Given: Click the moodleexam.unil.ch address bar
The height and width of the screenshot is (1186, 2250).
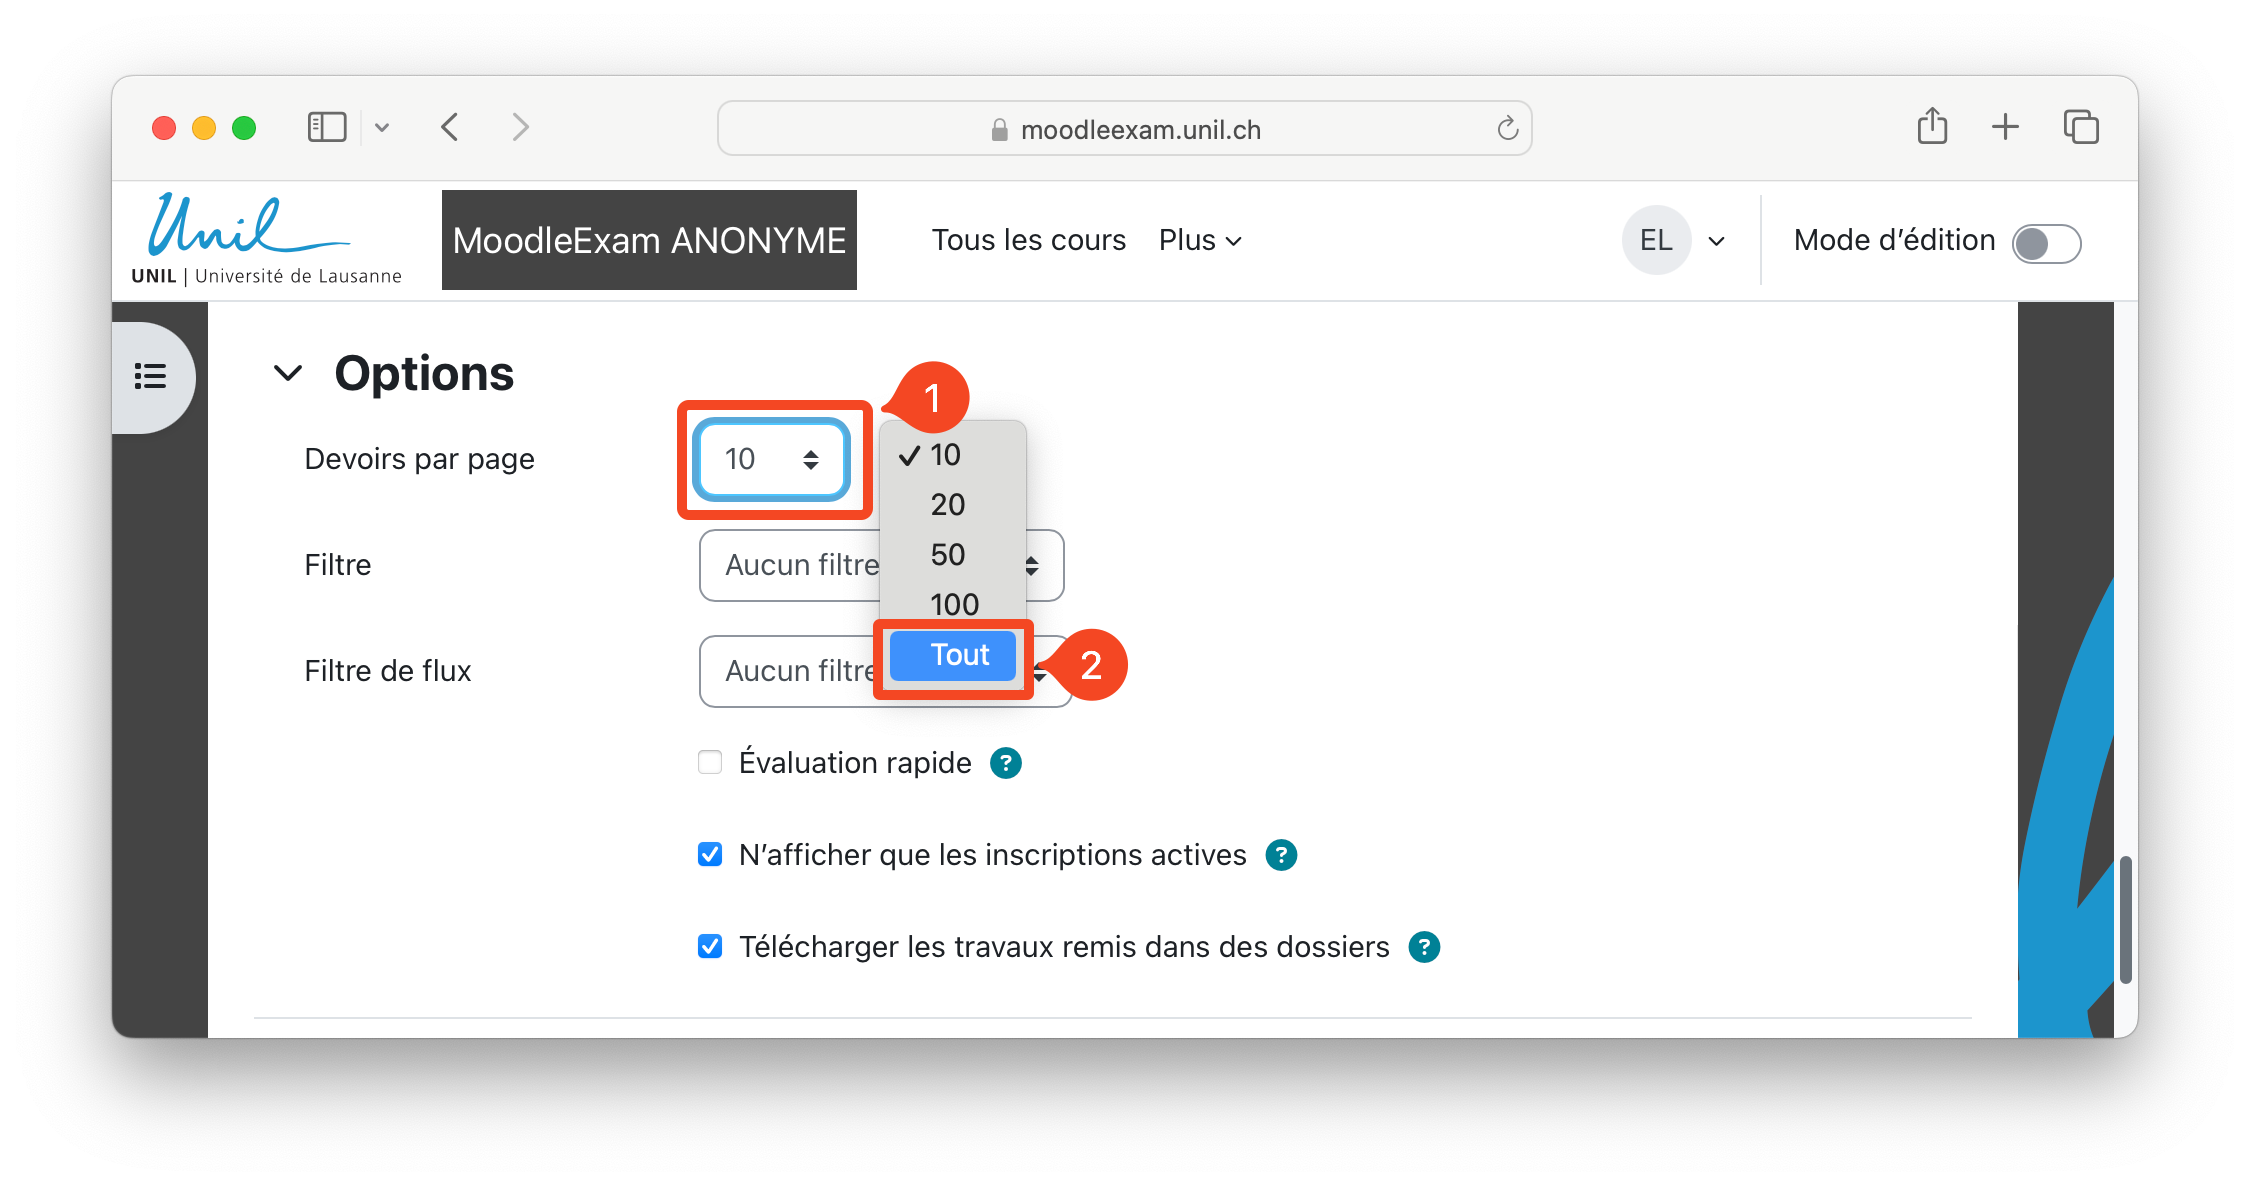Looking at the screenshot, I should point(1125,129).
